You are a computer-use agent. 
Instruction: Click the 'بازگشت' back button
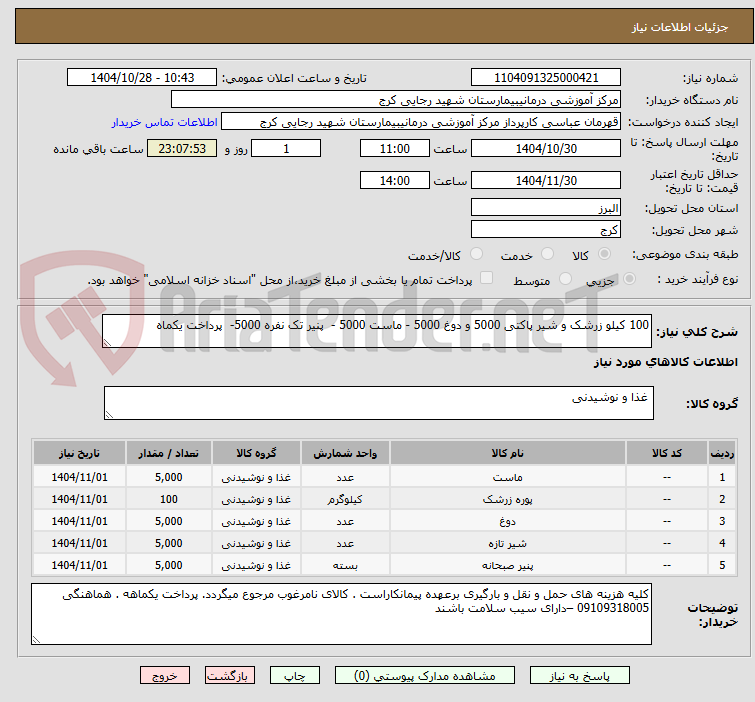click(230, 676)
